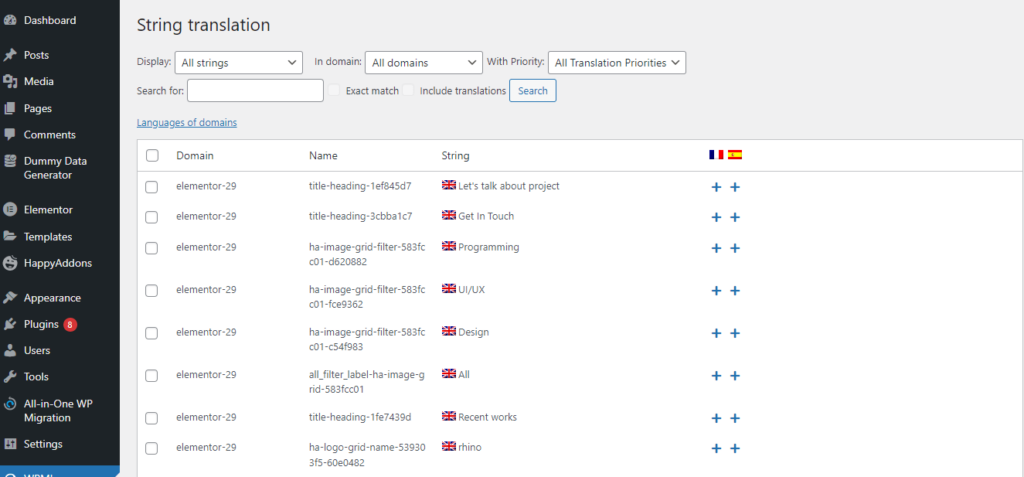Open Users in the admin menu

pos(37,350)
